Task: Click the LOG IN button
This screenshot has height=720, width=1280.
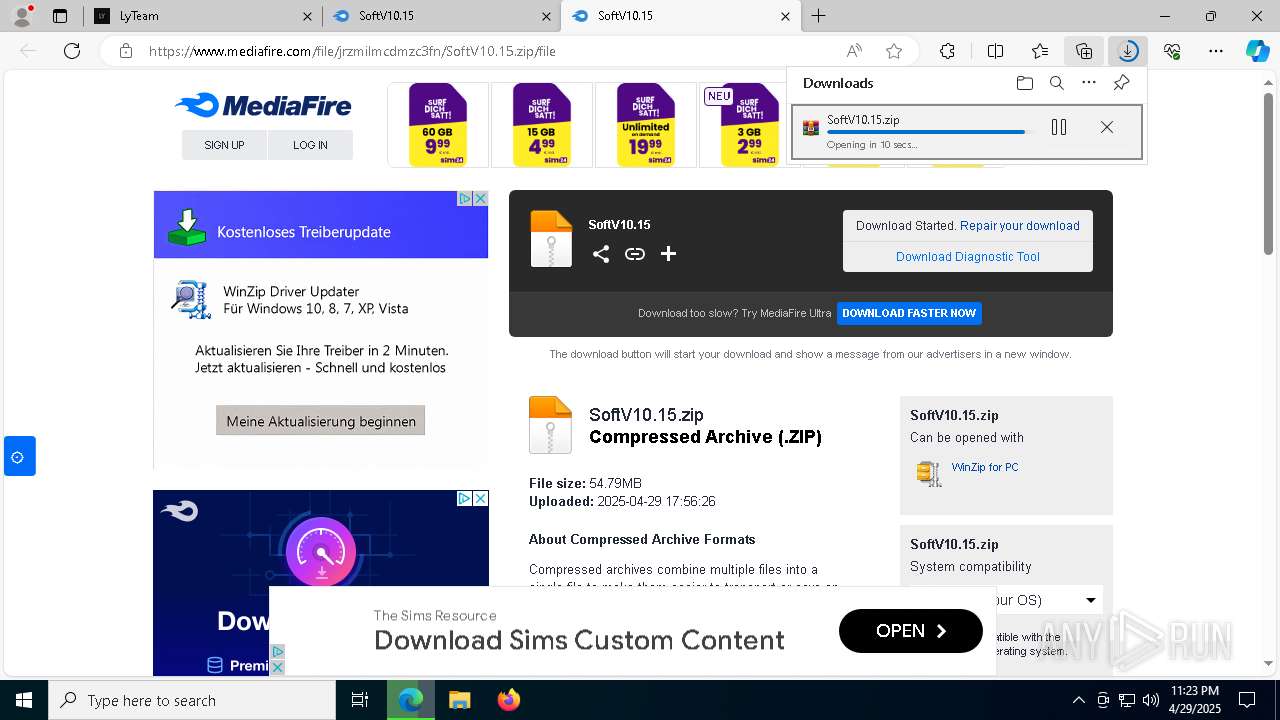Action: [310, 145]
